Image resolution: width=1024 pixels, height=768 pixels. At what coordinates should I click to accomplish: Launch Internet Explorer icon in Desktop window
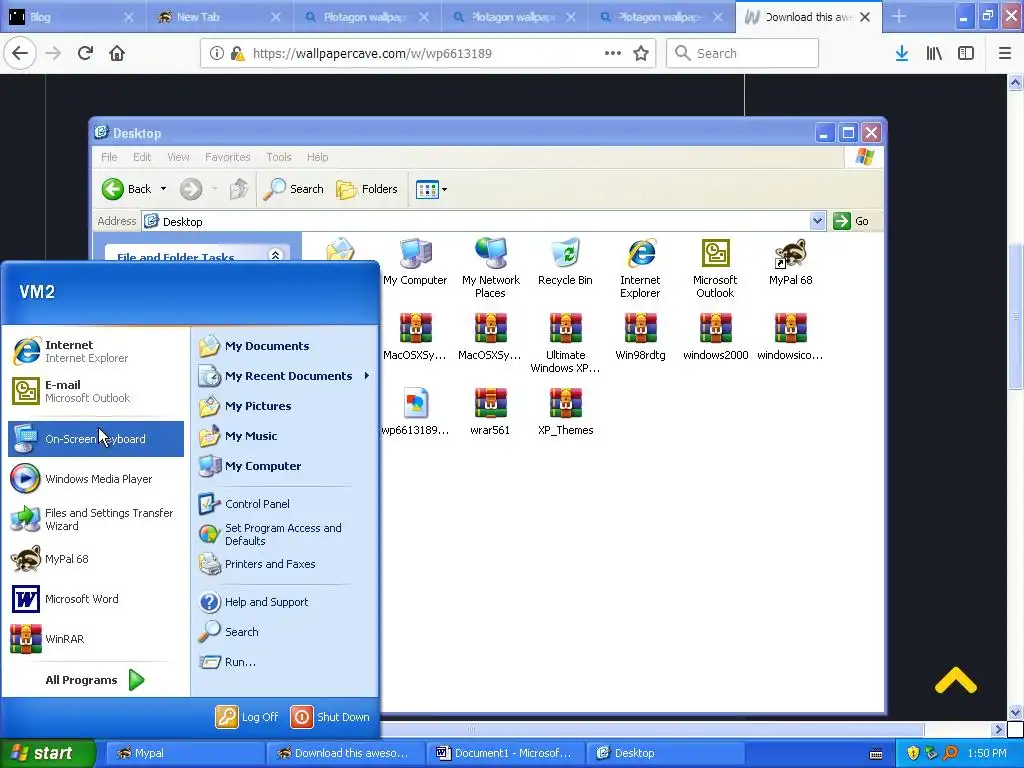(x=640, y=268)
